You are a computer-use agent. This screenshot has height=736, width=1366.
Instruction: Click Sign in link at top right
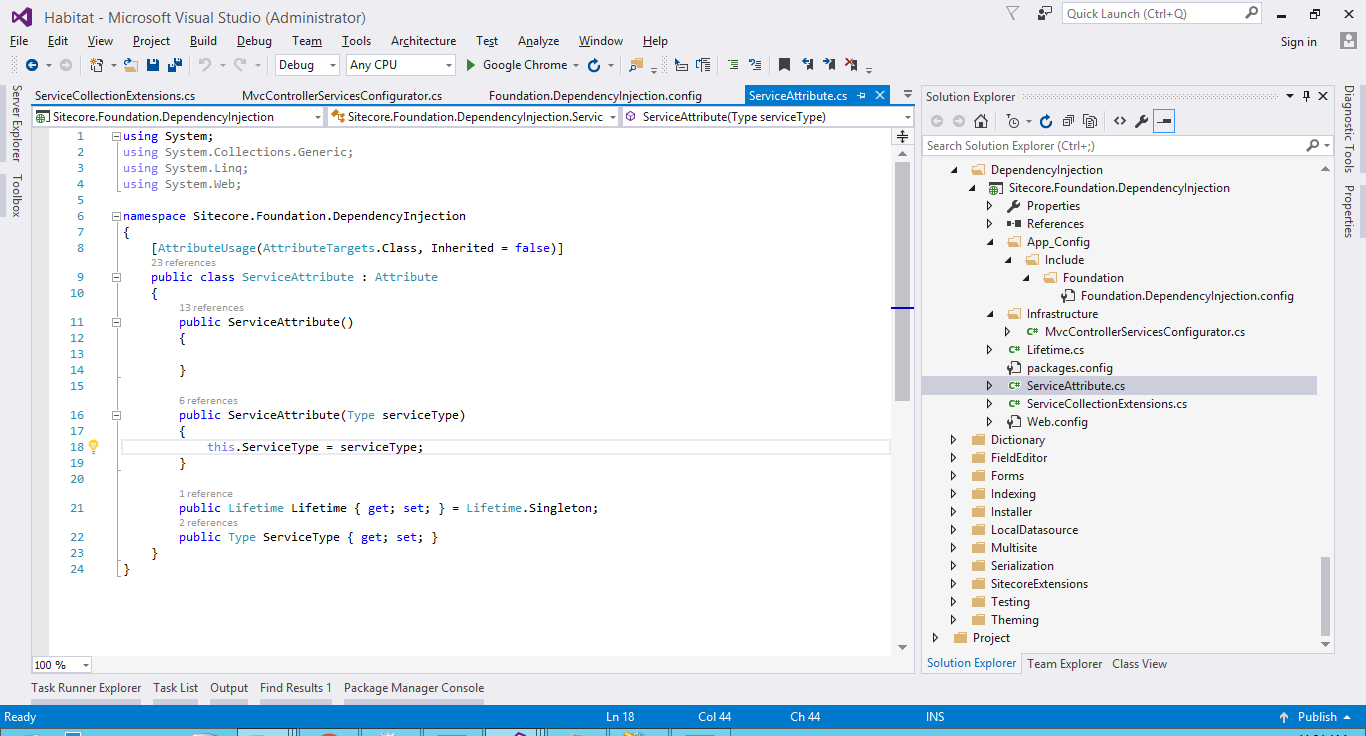pyautogui.click(x=1298, y=42)
